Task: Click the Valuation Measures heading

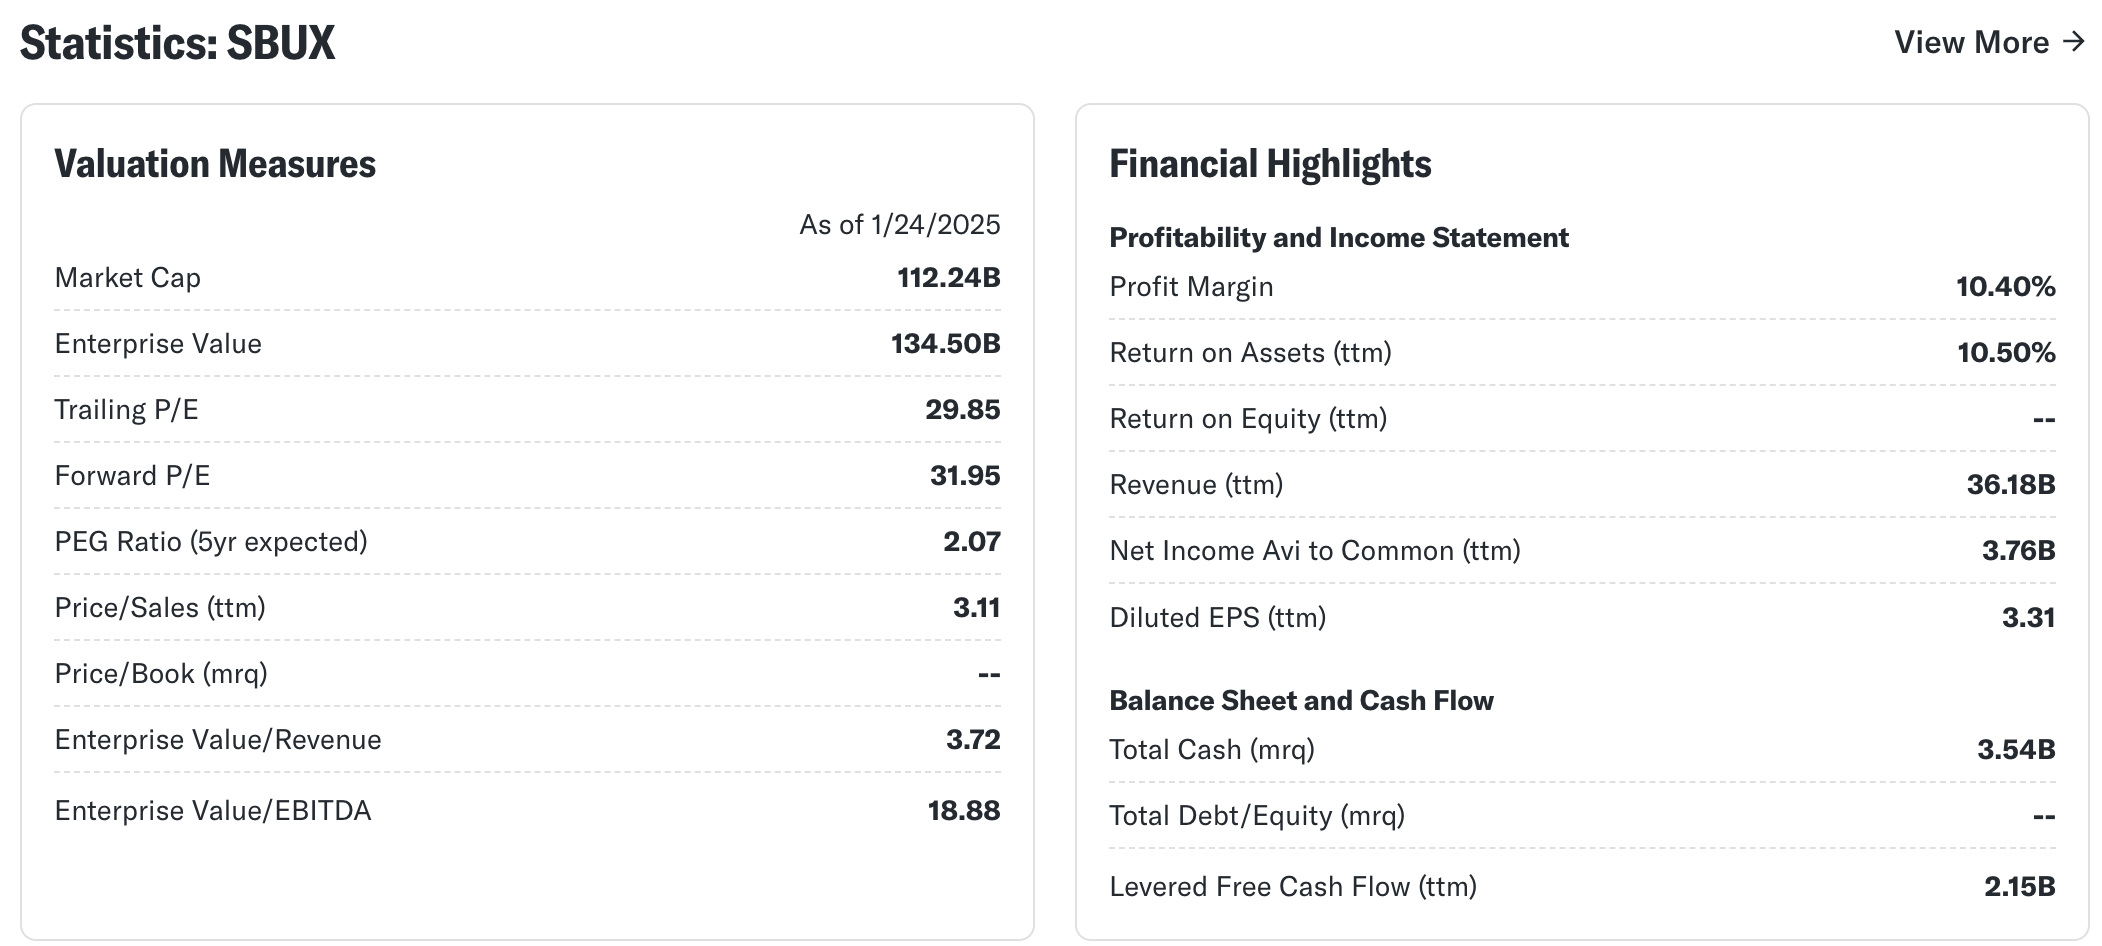Action: 215,164
